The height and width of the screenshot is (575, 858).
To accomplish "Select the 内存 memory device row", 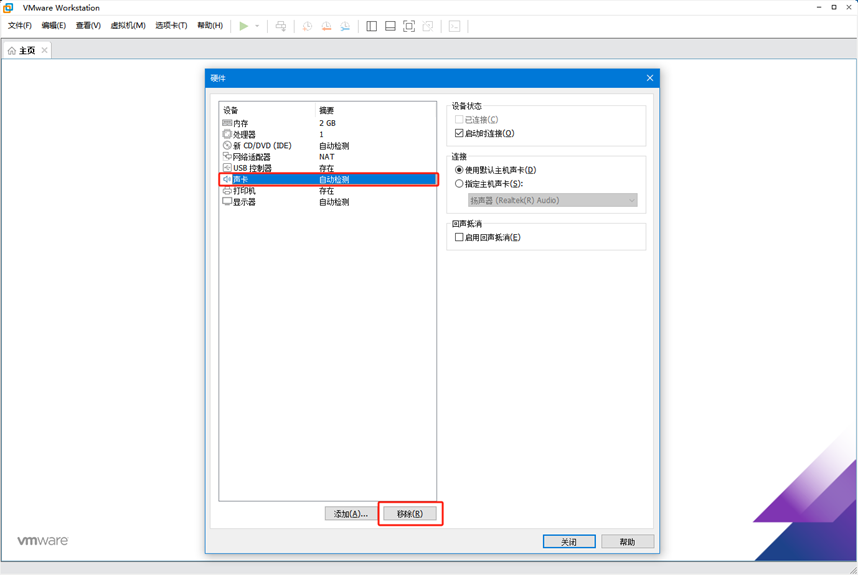I will pos(328,123).
